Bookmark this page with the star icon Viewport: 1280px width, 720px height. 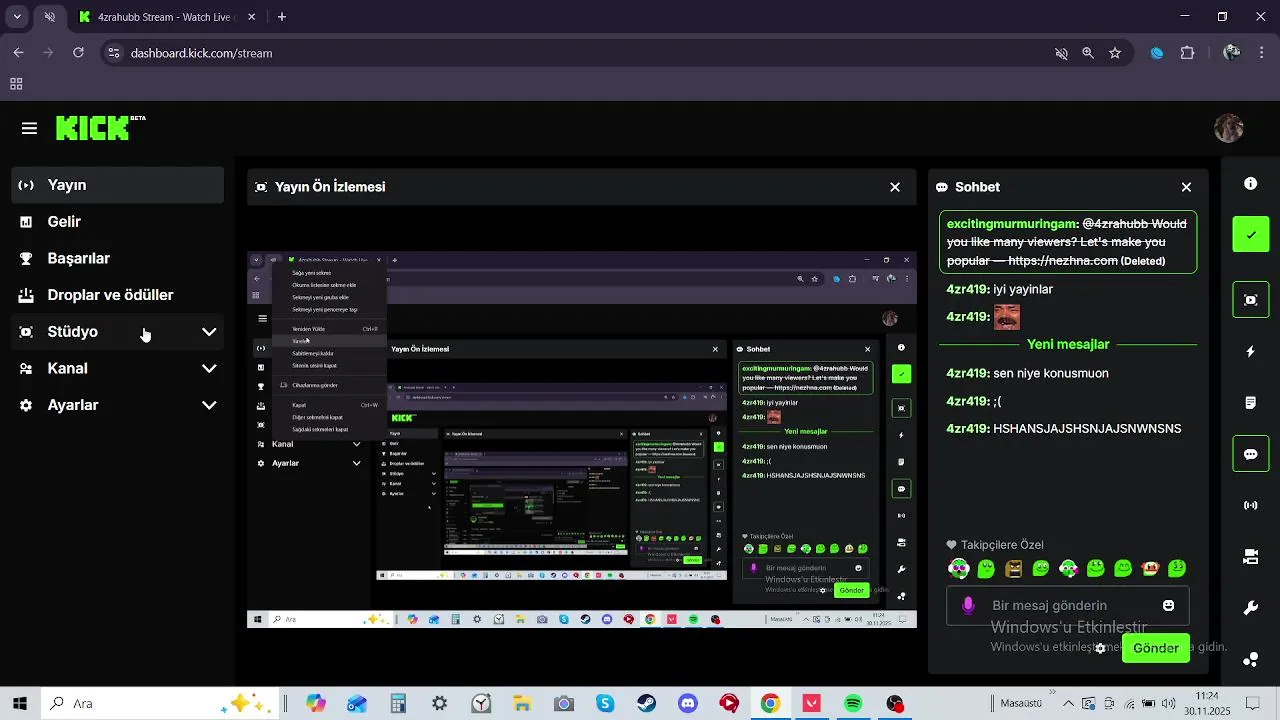tap(1115, 53)
